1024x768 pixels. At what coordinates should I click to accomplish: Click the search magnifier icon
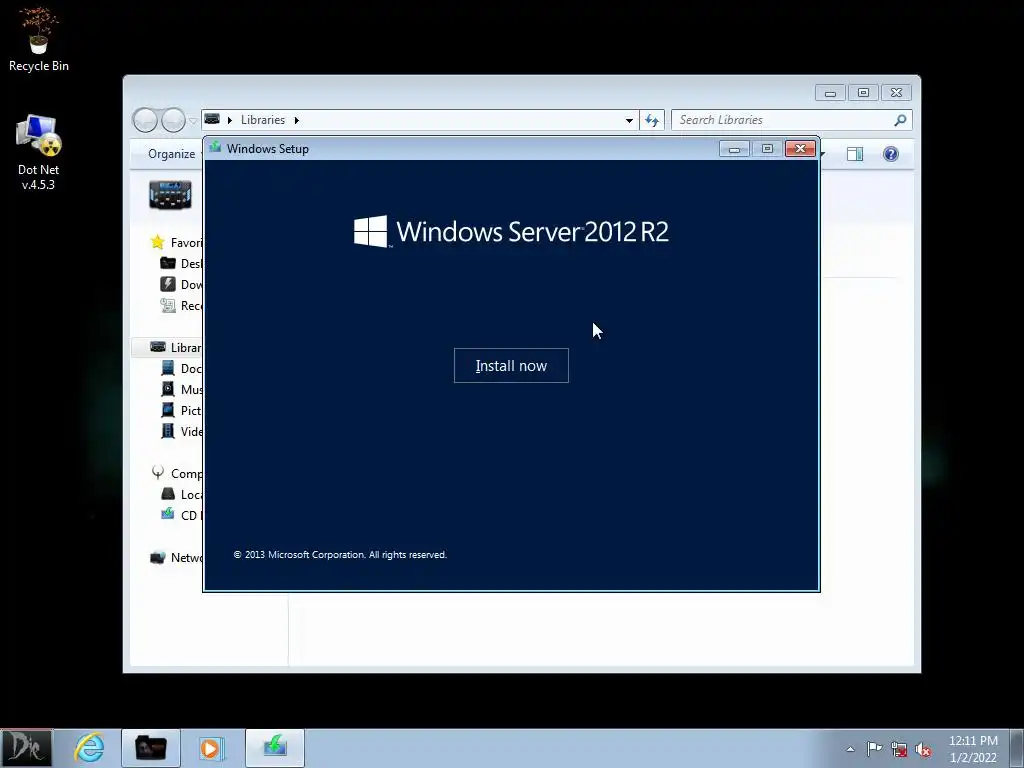coord(901,120)
